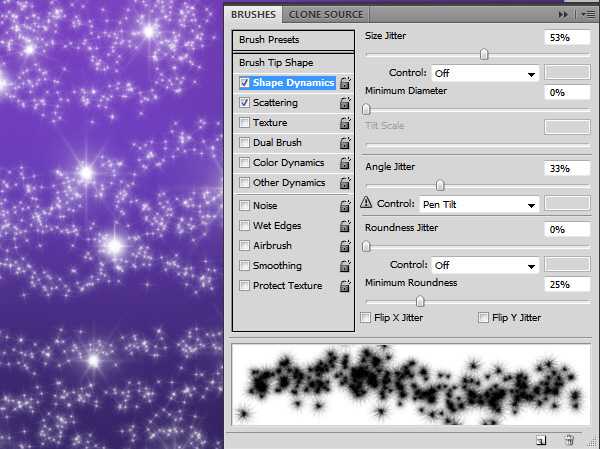The width and height of the screenshot is (600, 449).
Task: Click the lock icon next to Dual Brush
Action: 345,143
